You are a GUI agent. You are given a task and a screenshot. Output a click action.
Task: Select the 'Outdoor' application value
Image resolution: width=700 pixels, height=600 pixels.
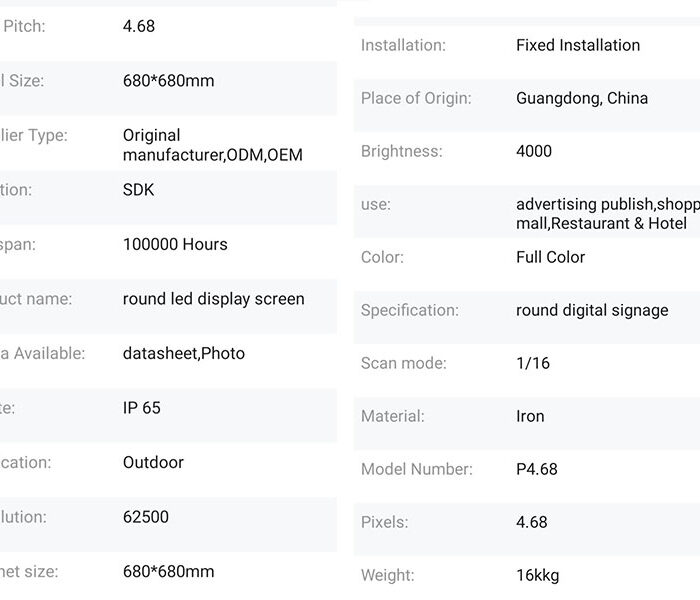tap(153, 462)
